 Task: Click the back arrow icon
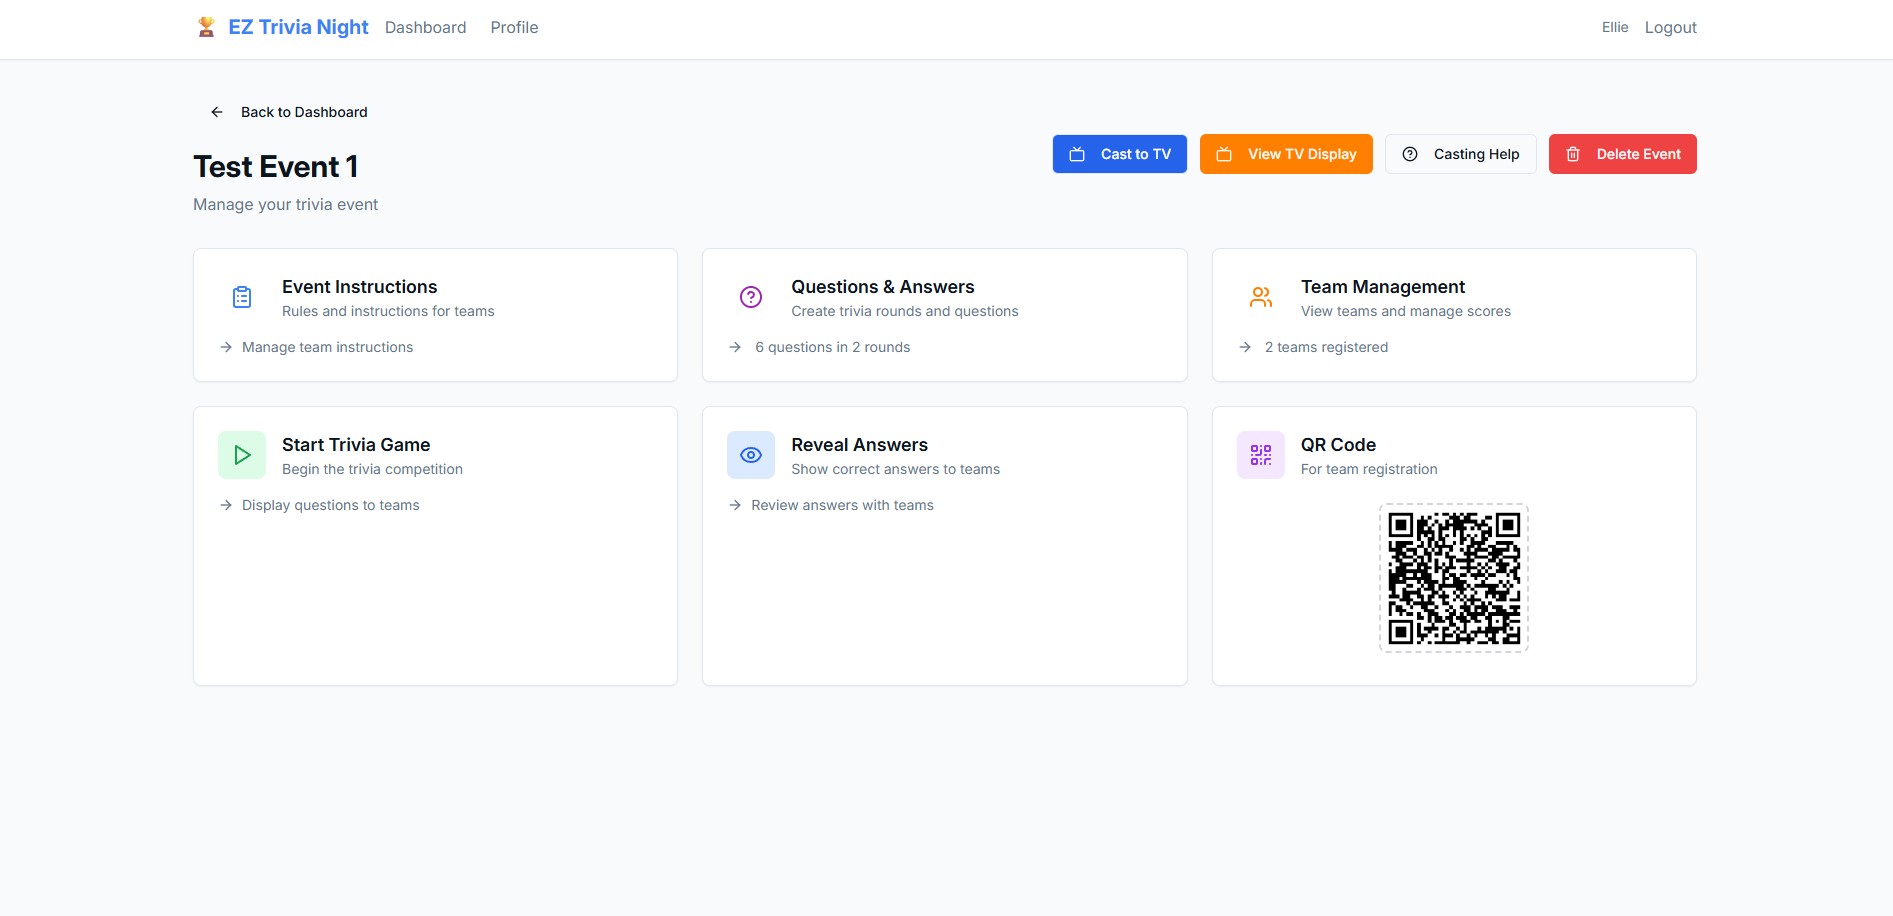coord(217,112)
